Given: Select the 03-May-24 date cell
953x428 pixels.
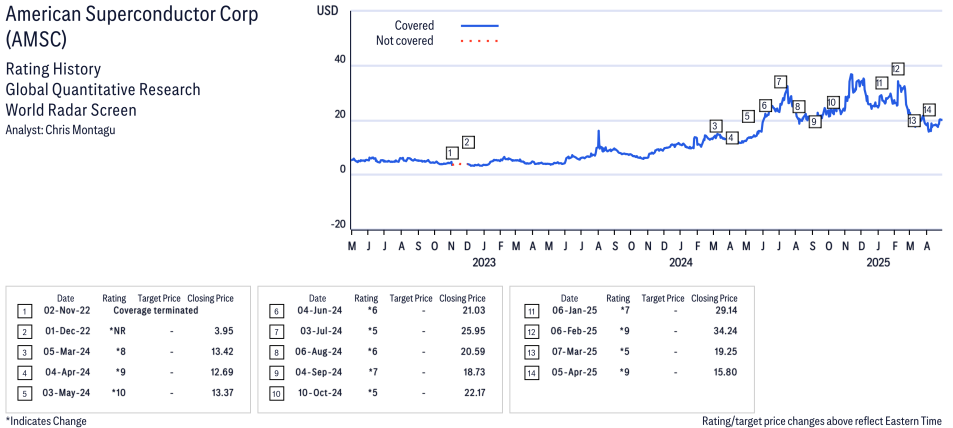Looking at the screenshot, I should [x=67, y=393].
